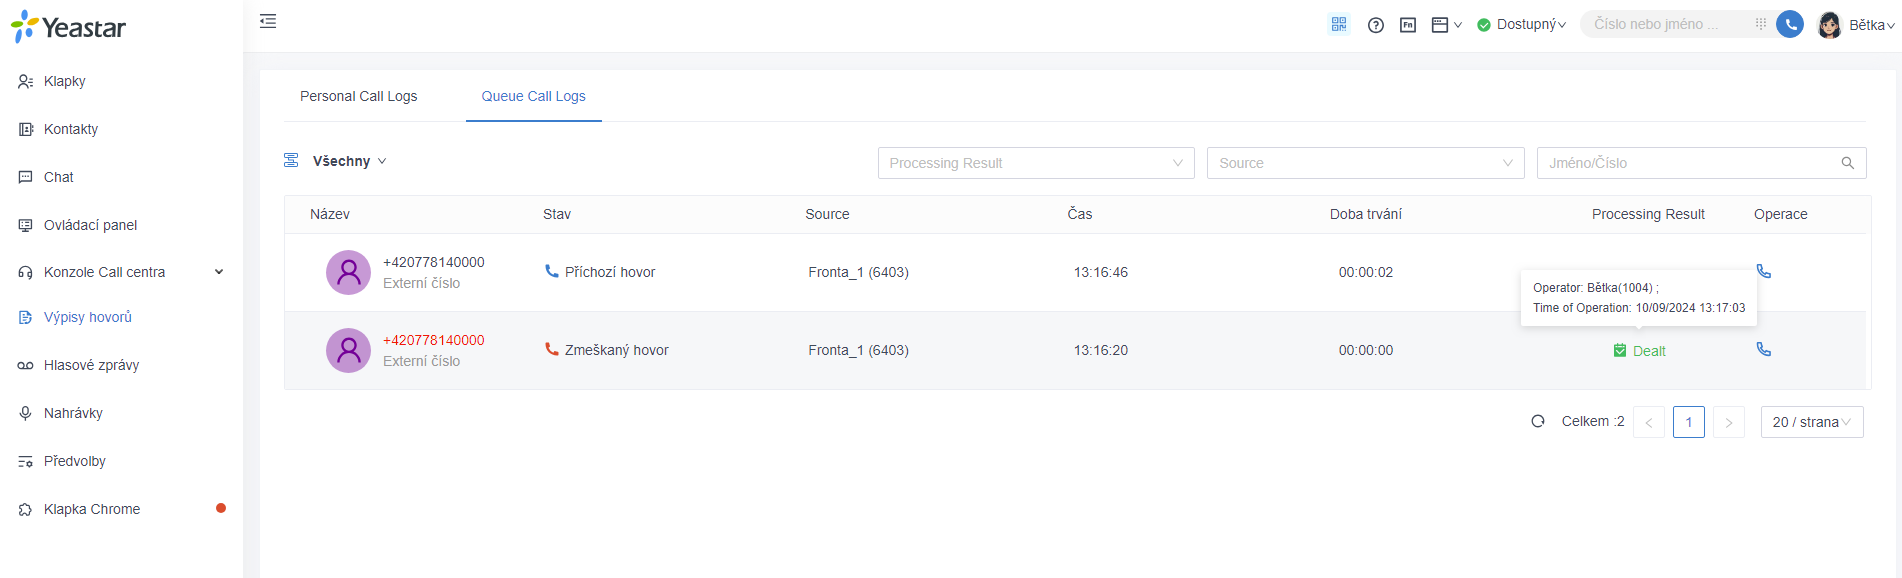Open Hlasové zprávy in sidebar
Viewport: 1902px width, 578px height.
coord(91,365)
